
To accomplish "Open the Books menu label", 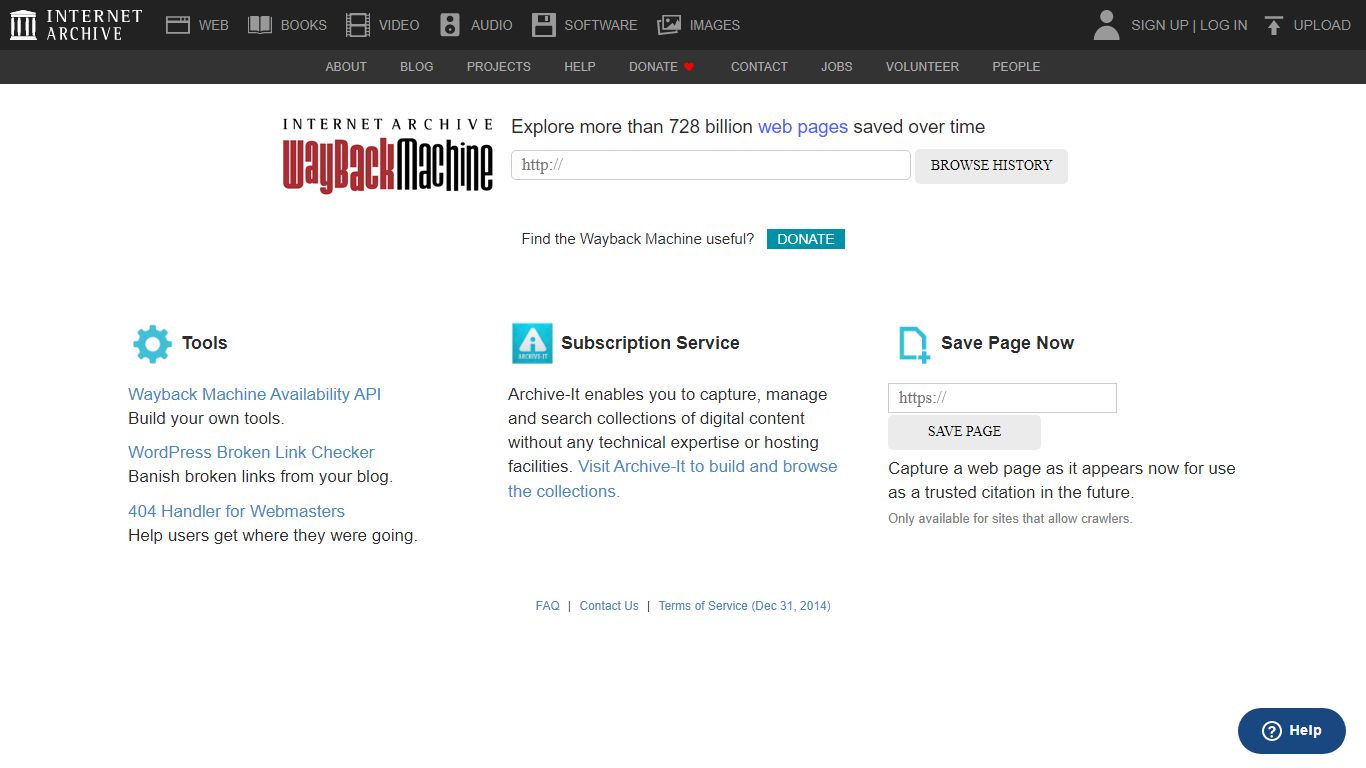I will (x=303, y=25).
